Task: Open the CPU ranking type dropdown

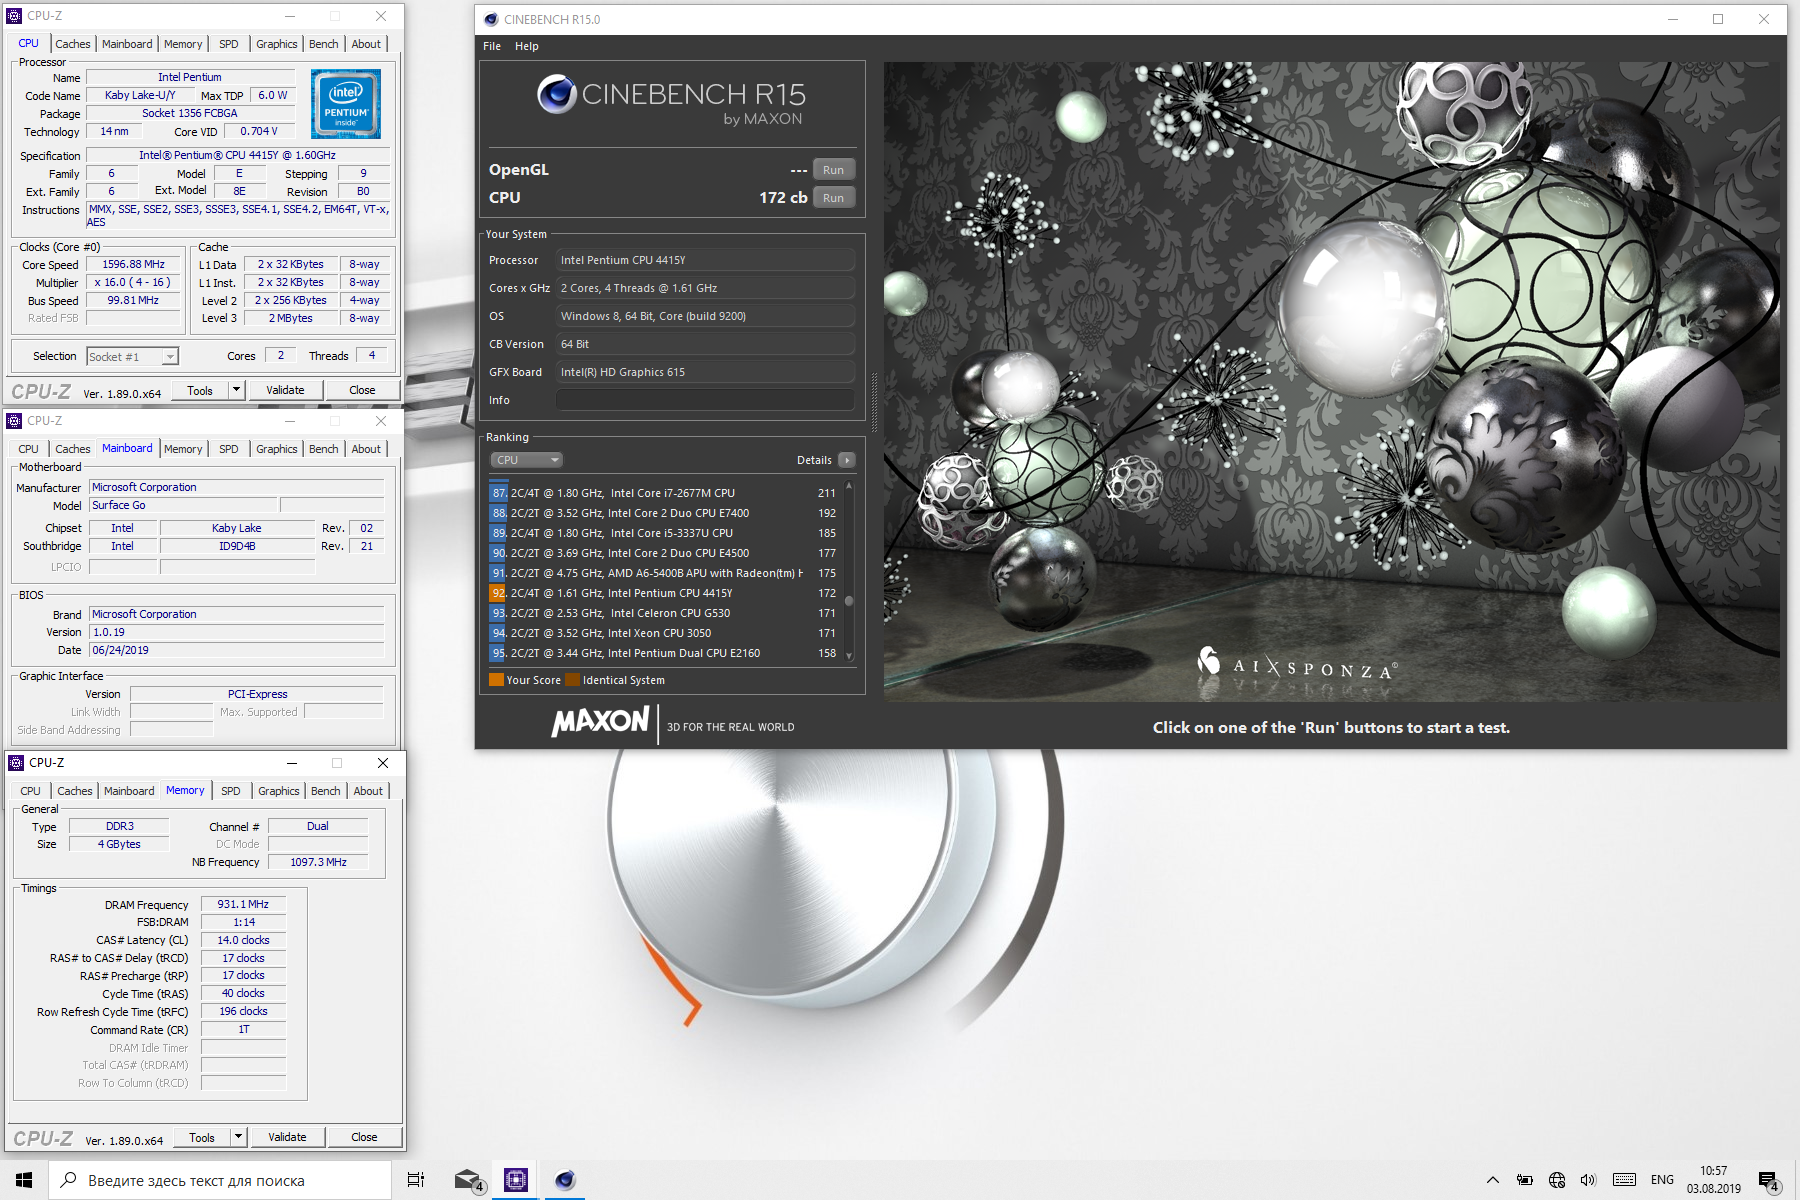Action: (x=527, y=460)
